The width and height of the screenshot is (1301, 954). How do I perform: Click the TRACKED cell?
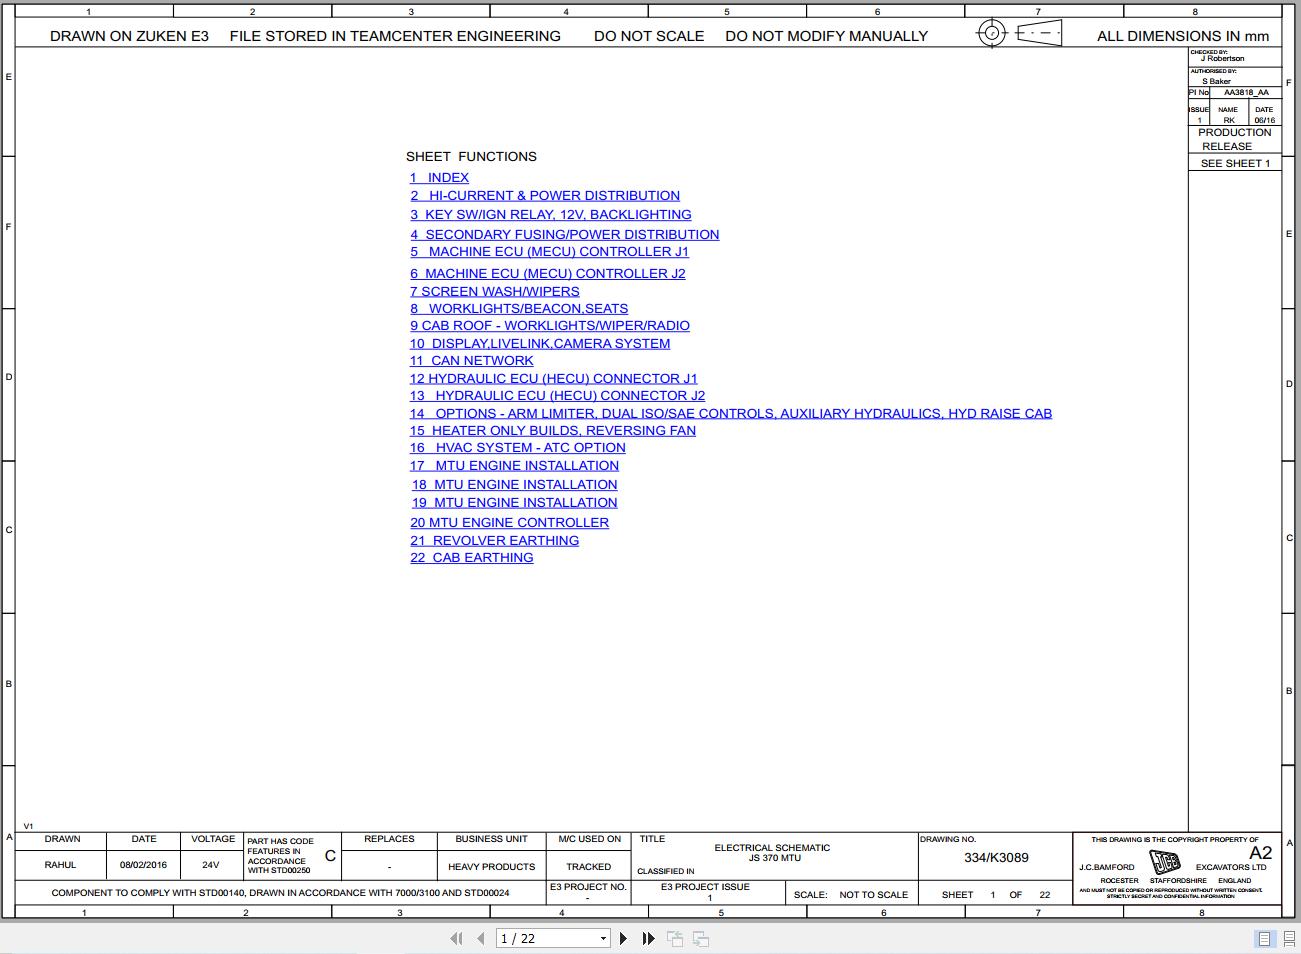point(588,867)
